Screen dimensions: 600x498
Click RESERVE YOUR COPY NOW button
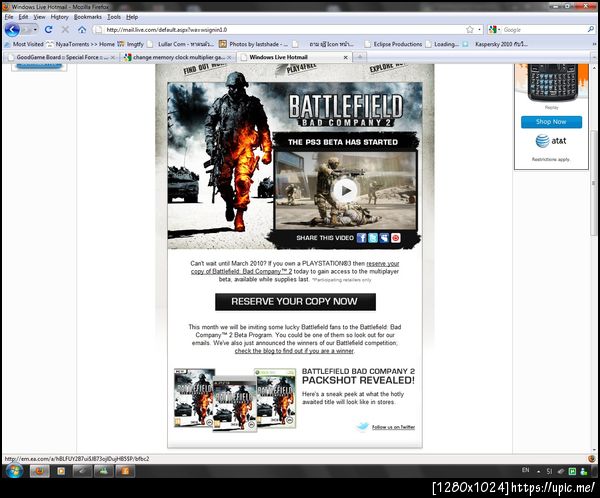[x=295, y=302]
